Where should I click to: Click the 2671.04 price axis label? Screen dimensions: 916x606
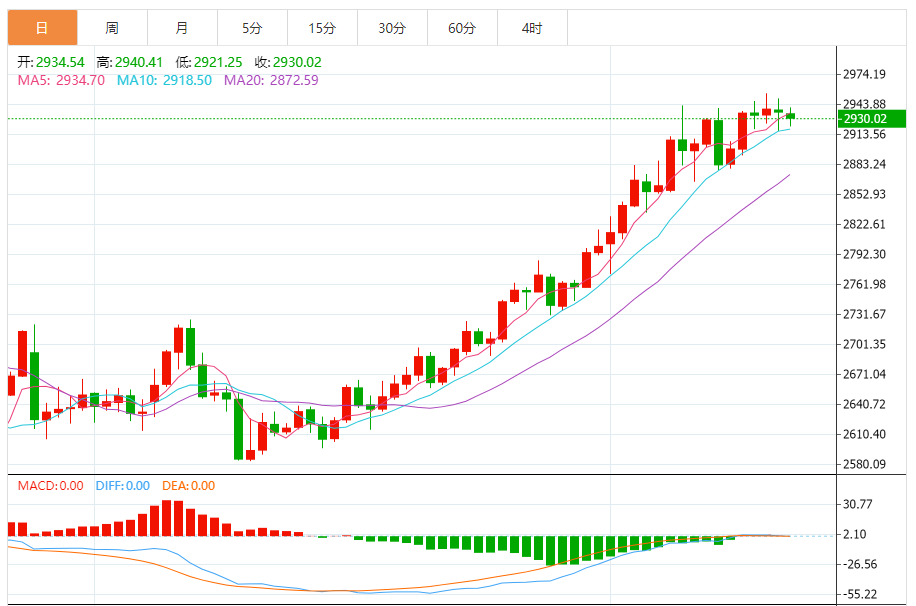click(864, 374)
